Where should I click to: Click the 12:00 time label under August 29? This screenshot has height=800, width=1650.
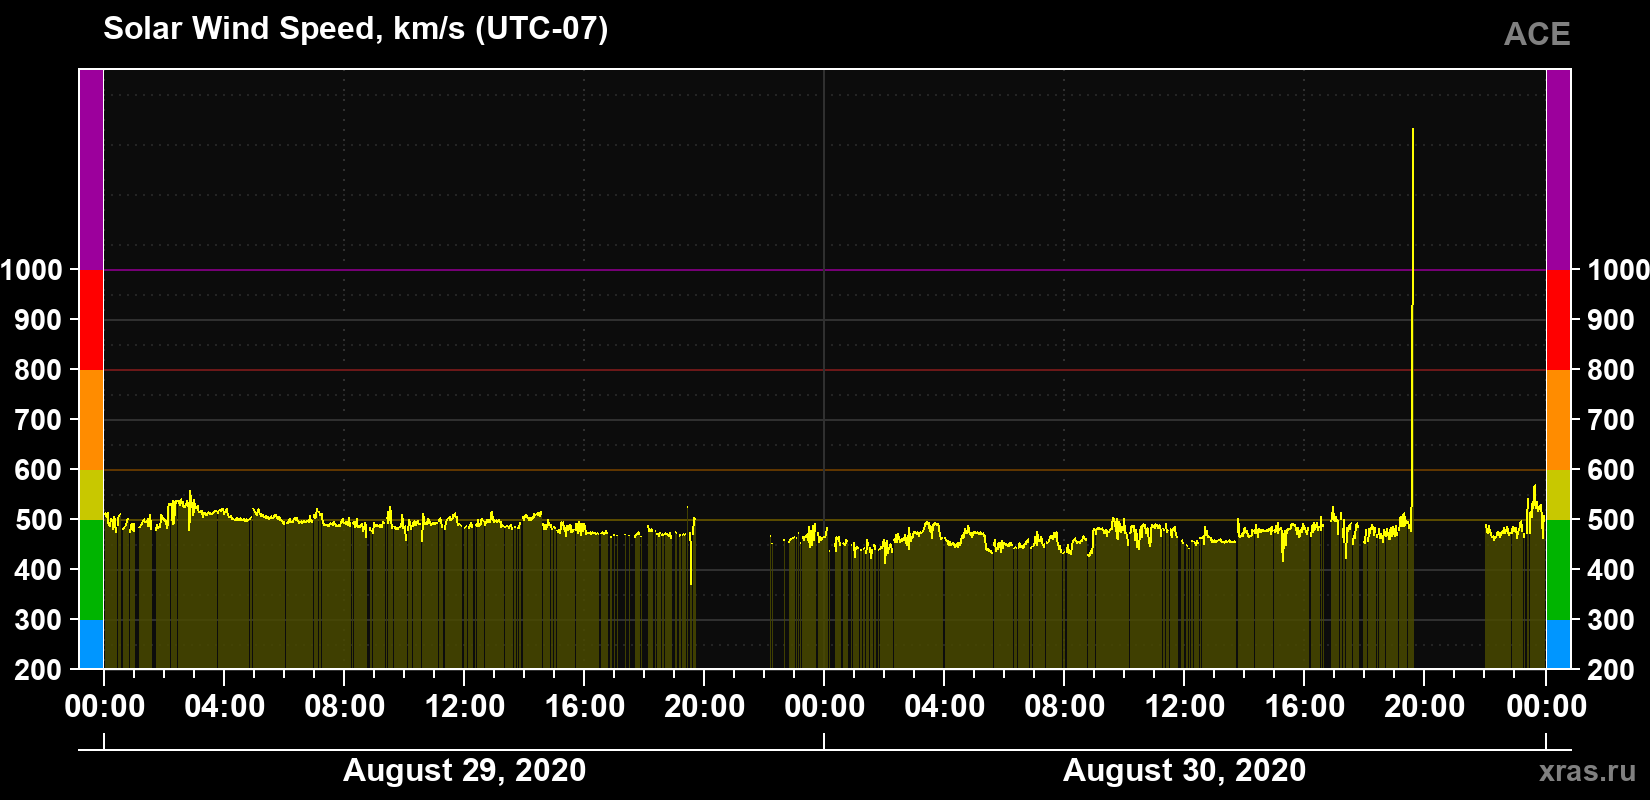coord(465,707)
